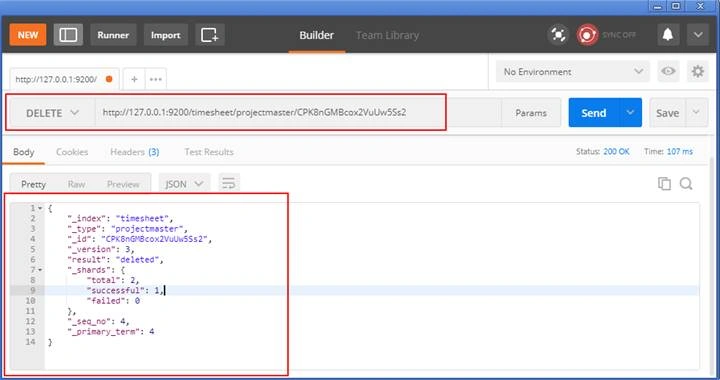Click the "_seq_no": 4 line
Image resolution: width=720 pixels, height=380 pixels.
click(98, 321)
